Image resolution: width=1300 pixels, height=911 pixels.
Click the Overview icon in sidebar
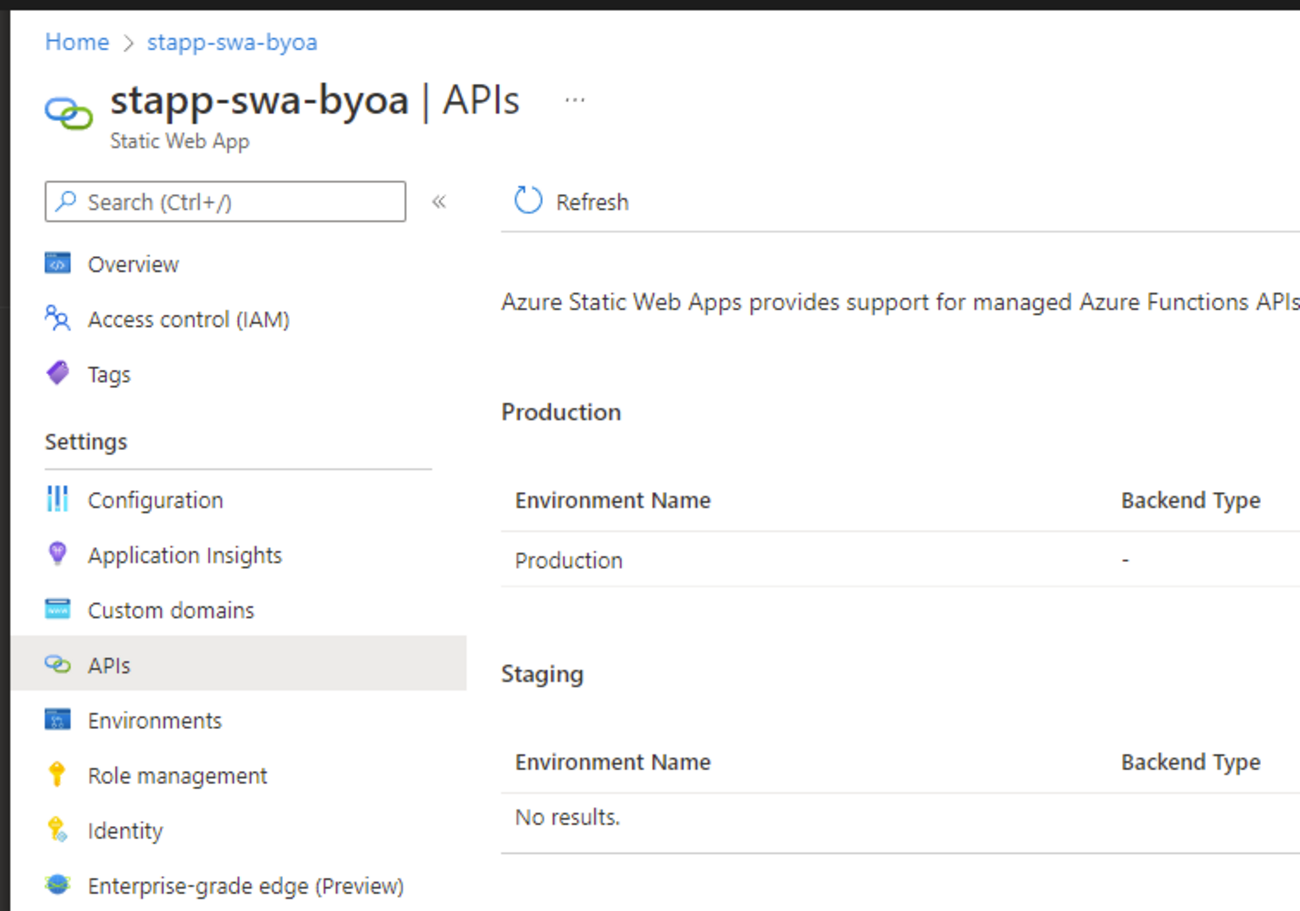(58, 264)
